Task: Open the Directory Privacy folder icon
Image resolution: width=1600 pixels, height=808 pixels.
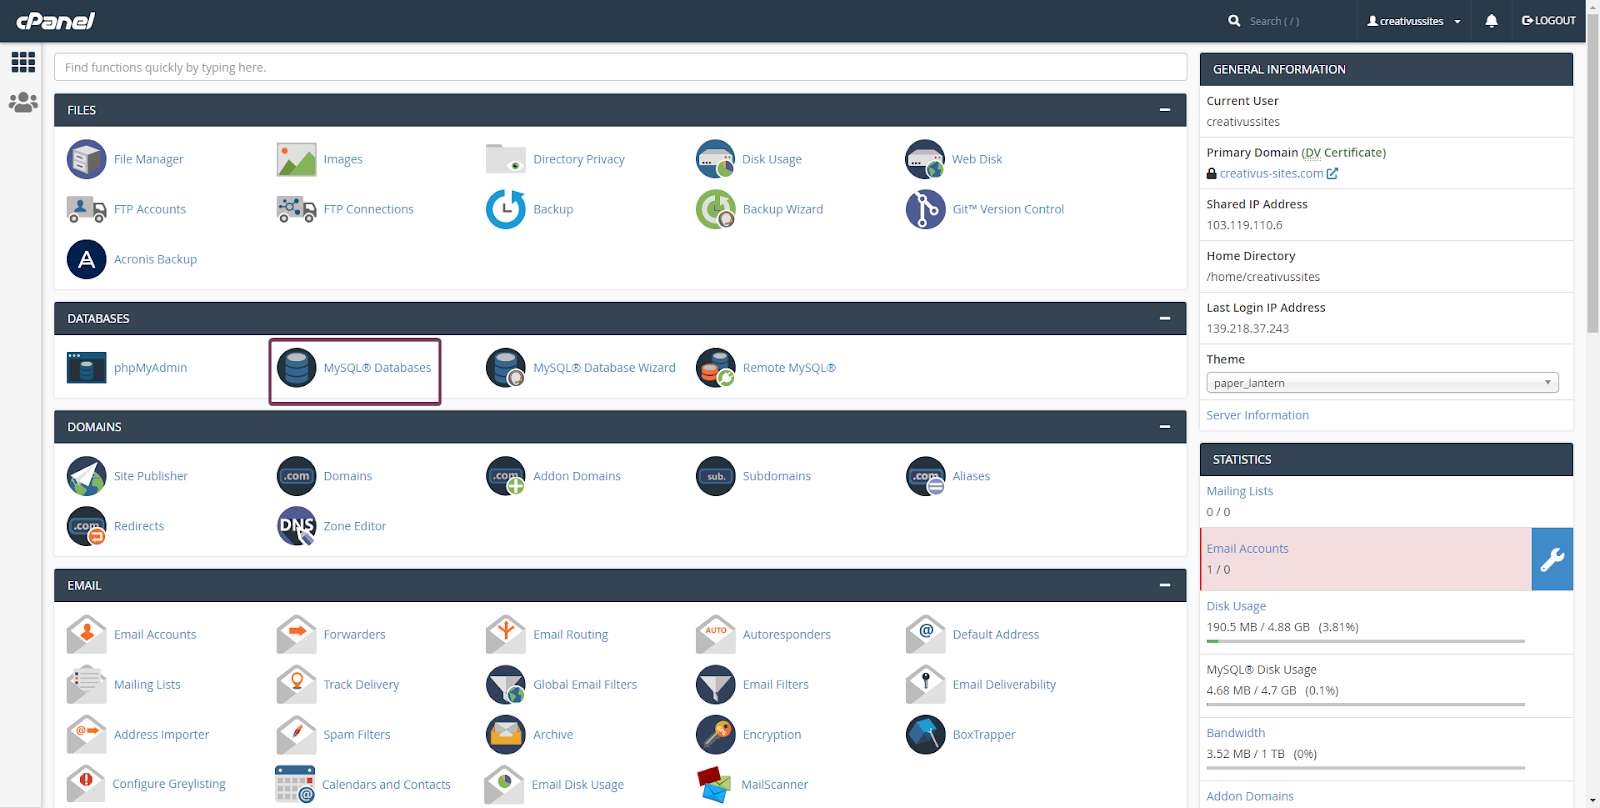Action: [506, 159]
